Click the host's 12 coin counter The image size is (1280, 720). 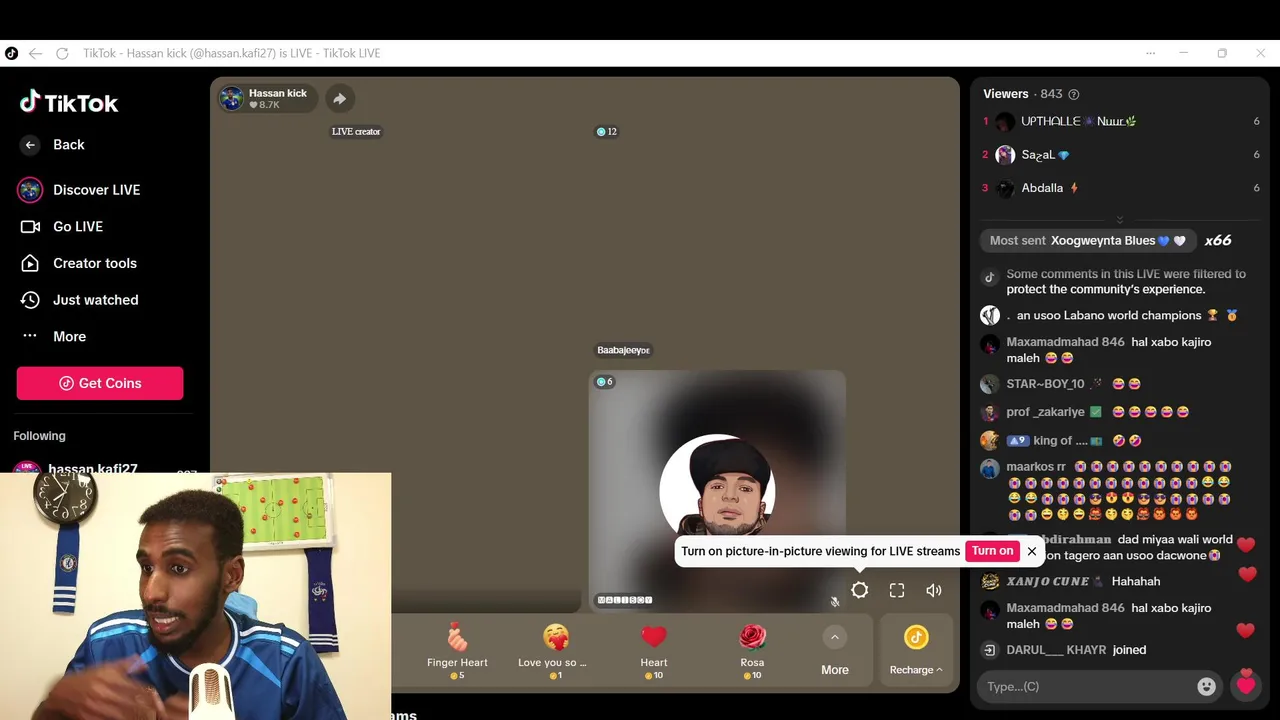click(x=607, y=132)
